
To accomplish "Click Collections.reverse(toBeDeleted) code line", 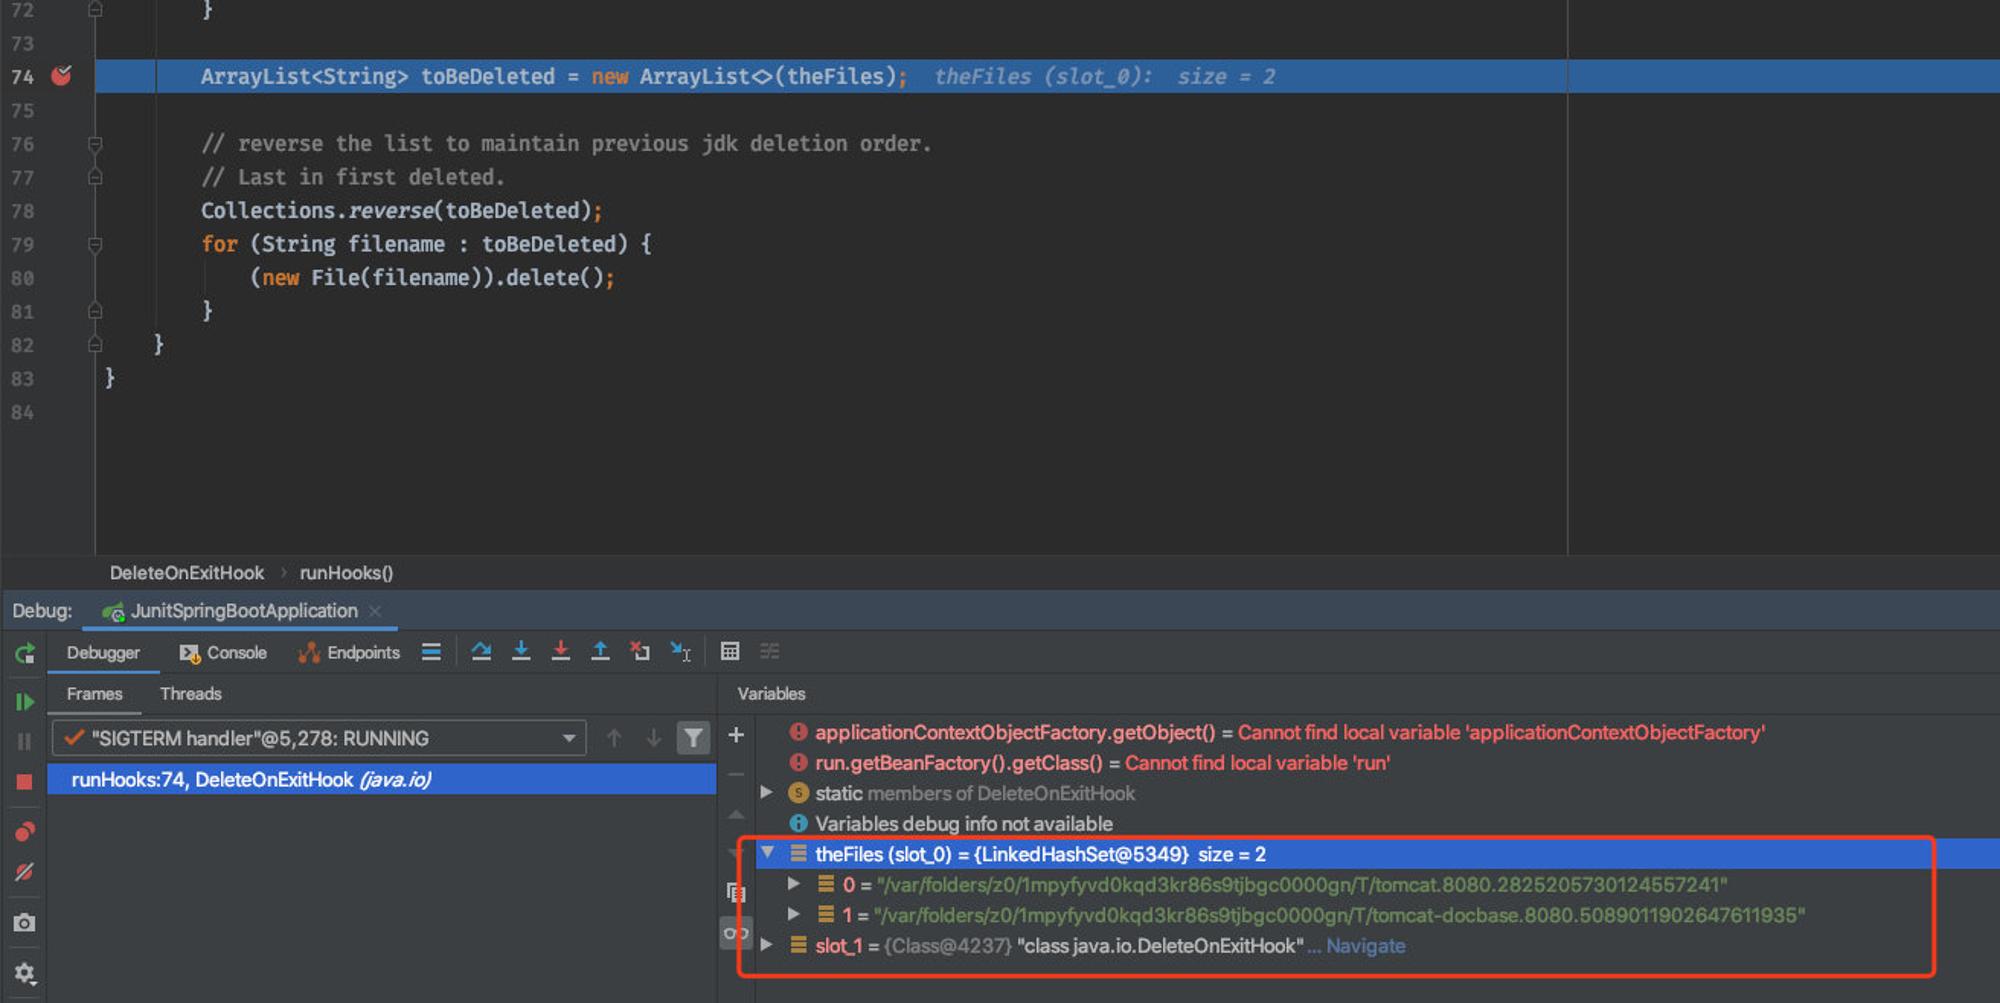I will point(401,211).
